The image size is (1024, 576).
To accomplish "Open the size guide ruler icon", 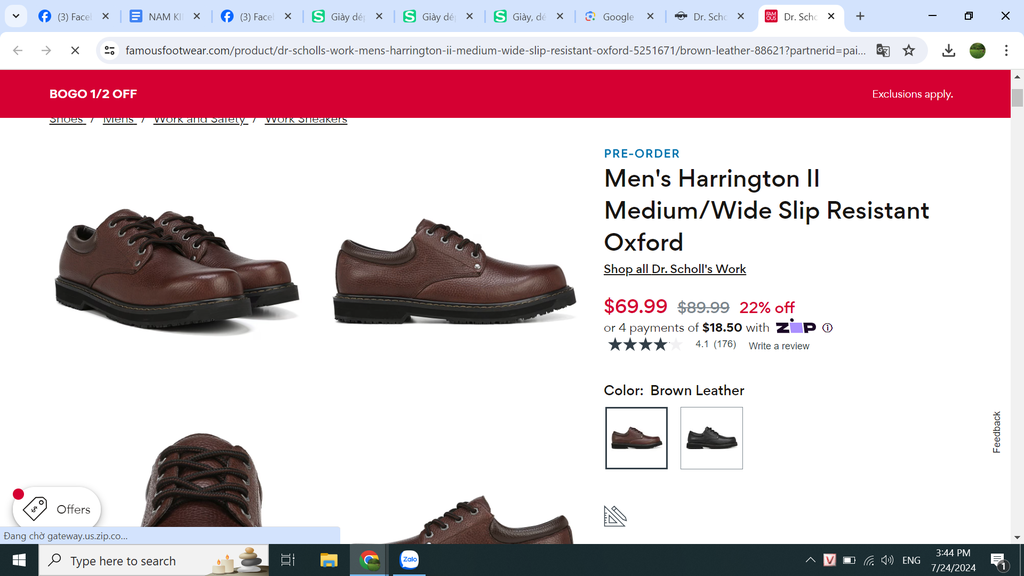I will [615, 516].
